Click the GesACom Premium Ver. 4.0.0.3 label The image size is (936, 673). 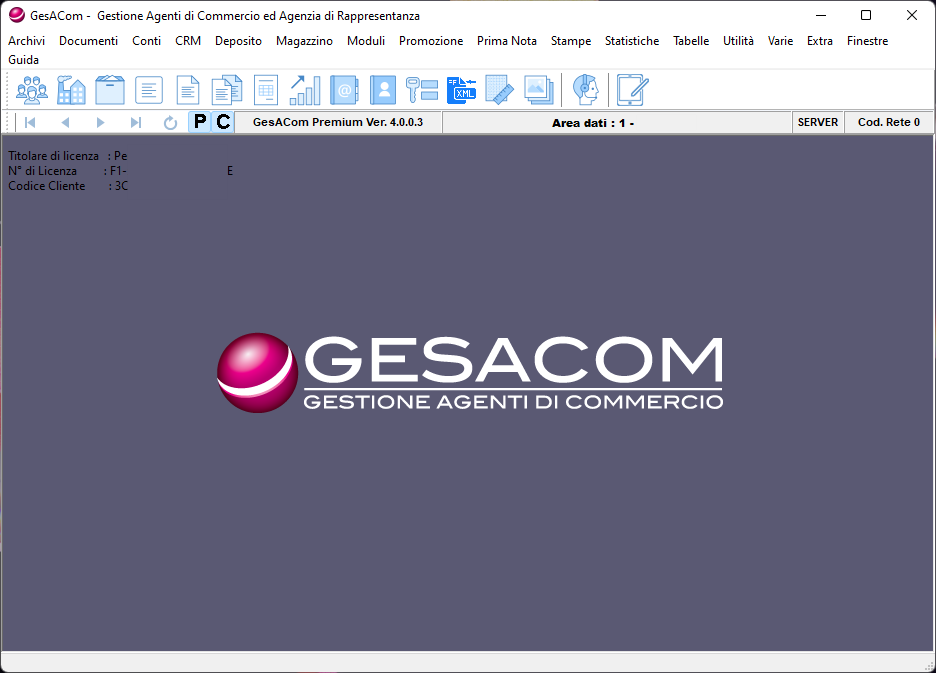[338, 122]
